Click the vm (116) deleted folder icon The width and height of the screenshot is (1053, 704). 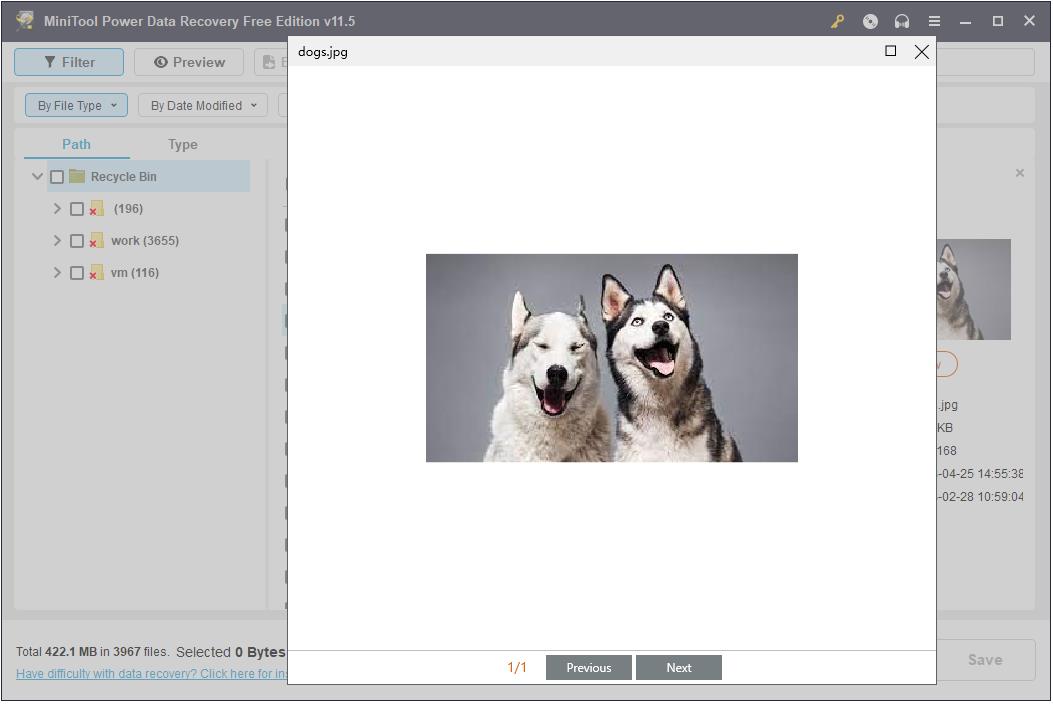click(x=96, y=273)
